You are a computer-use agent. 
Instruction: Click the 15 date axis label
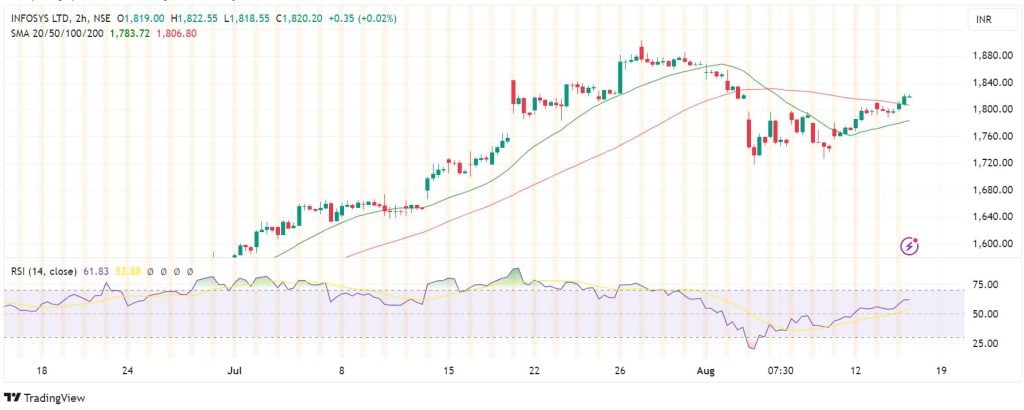click(x=448, y=371)
